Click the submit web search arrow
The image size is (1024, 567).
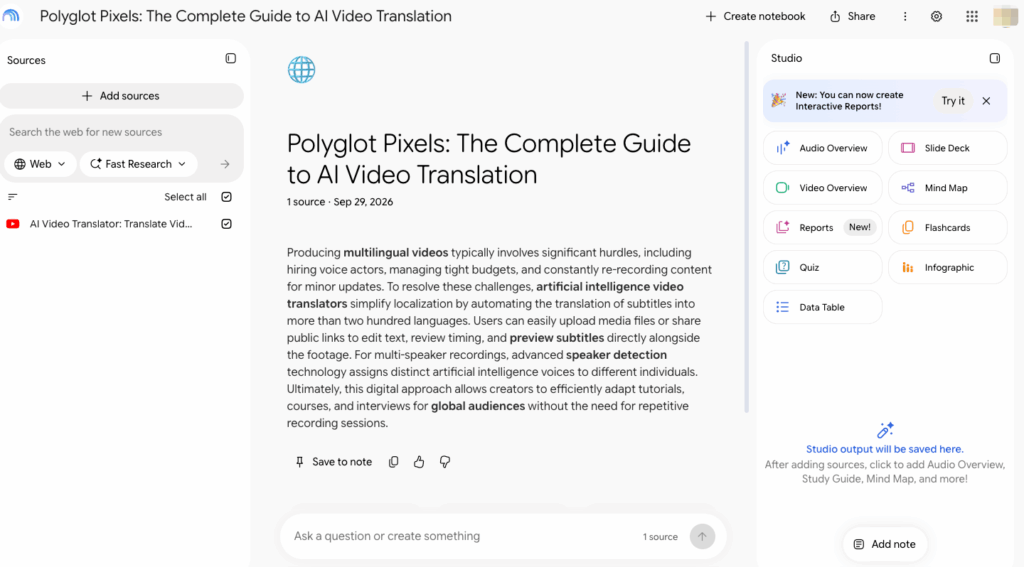225,164
